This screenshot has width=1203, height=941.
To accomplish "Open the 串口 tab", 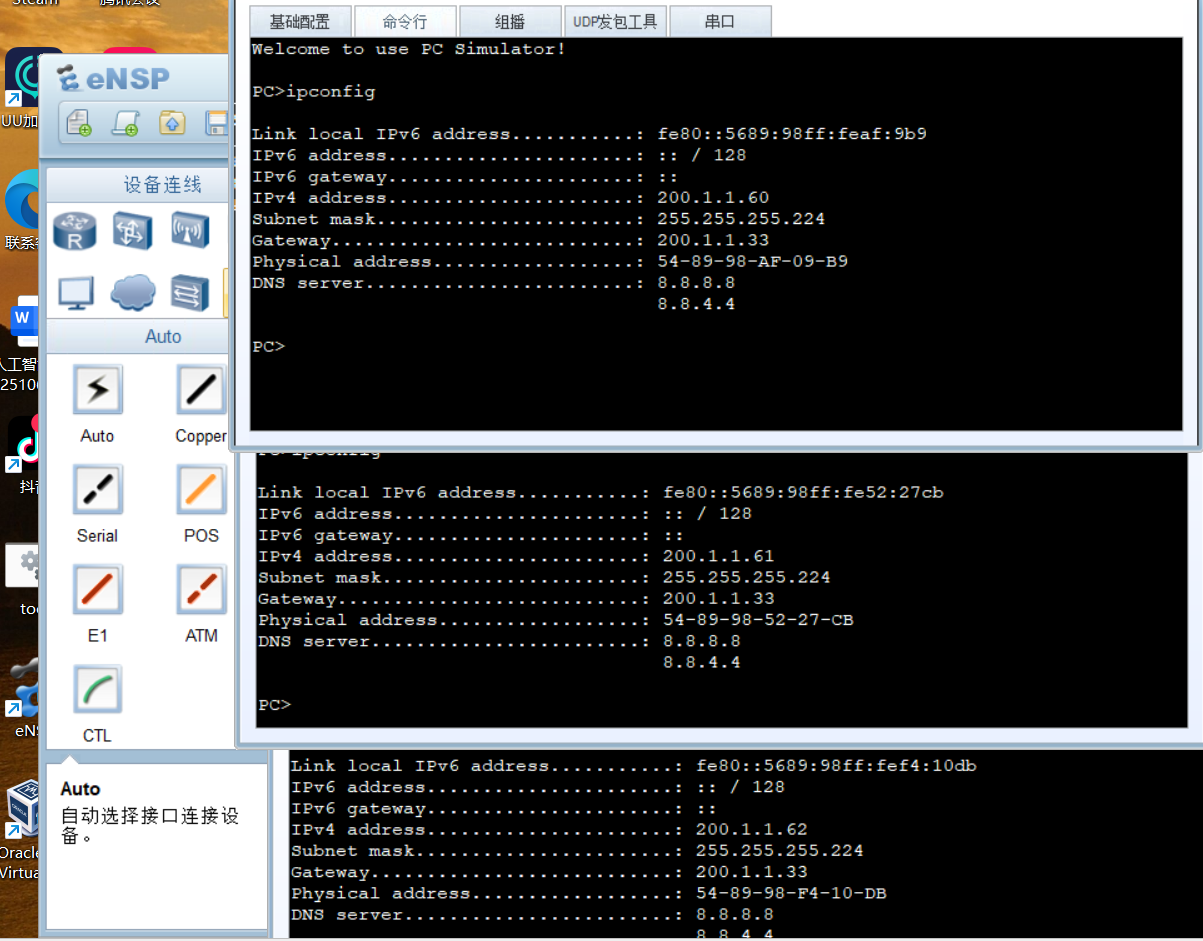I will tap(720, 21).
